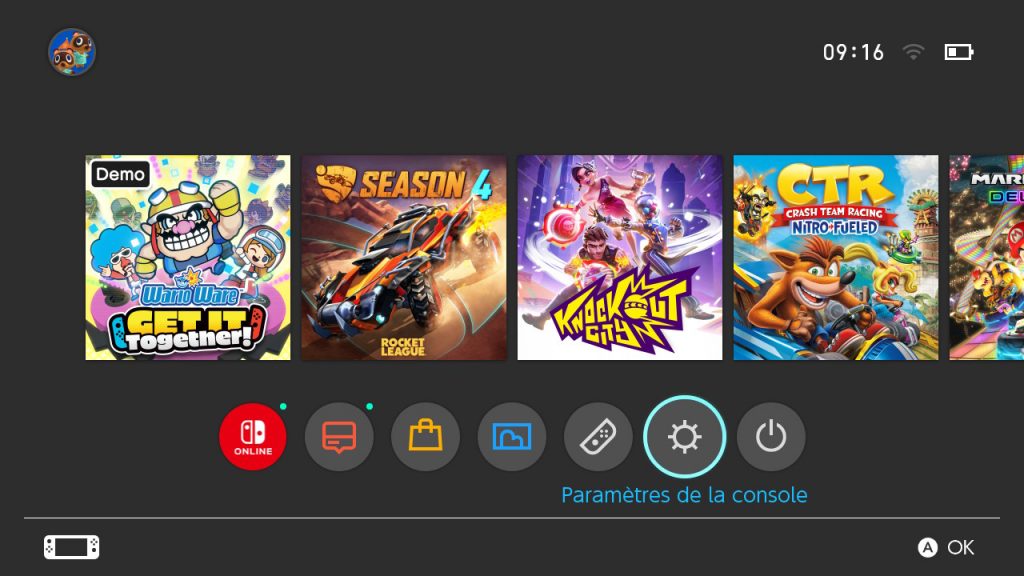This screenshot has width=1024, height=576.
Task: Click the handheld console mode icon
Action: click(x=72, y=547)
